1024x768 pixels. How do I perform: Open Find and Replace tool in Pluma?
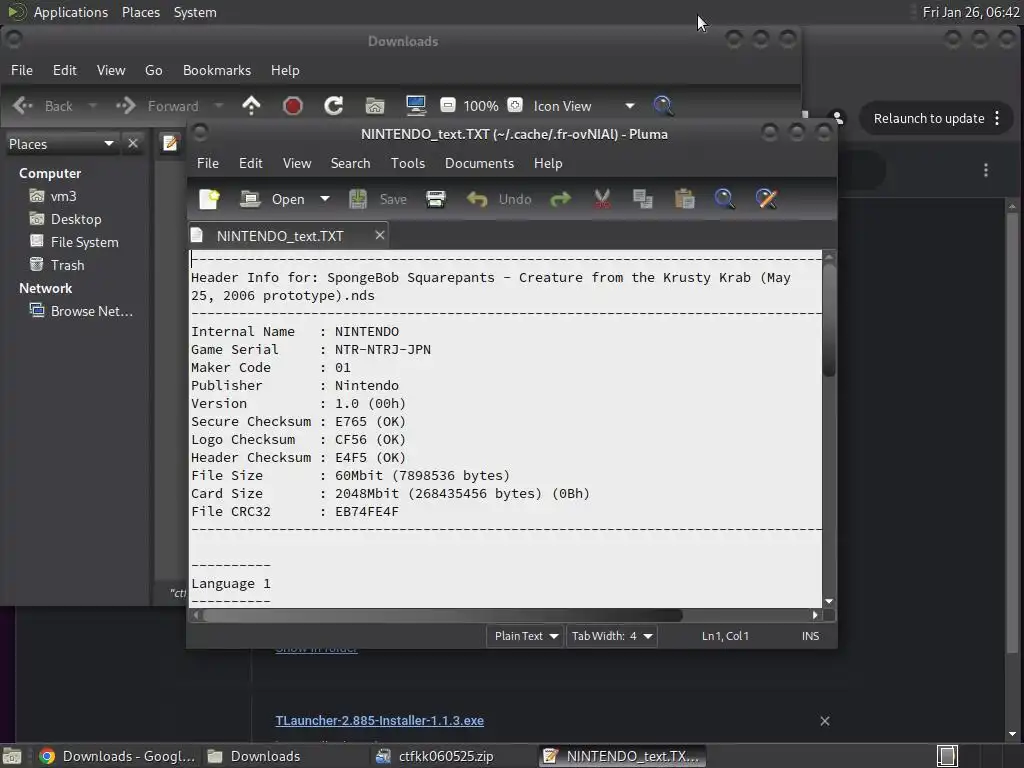click(766, 199)
